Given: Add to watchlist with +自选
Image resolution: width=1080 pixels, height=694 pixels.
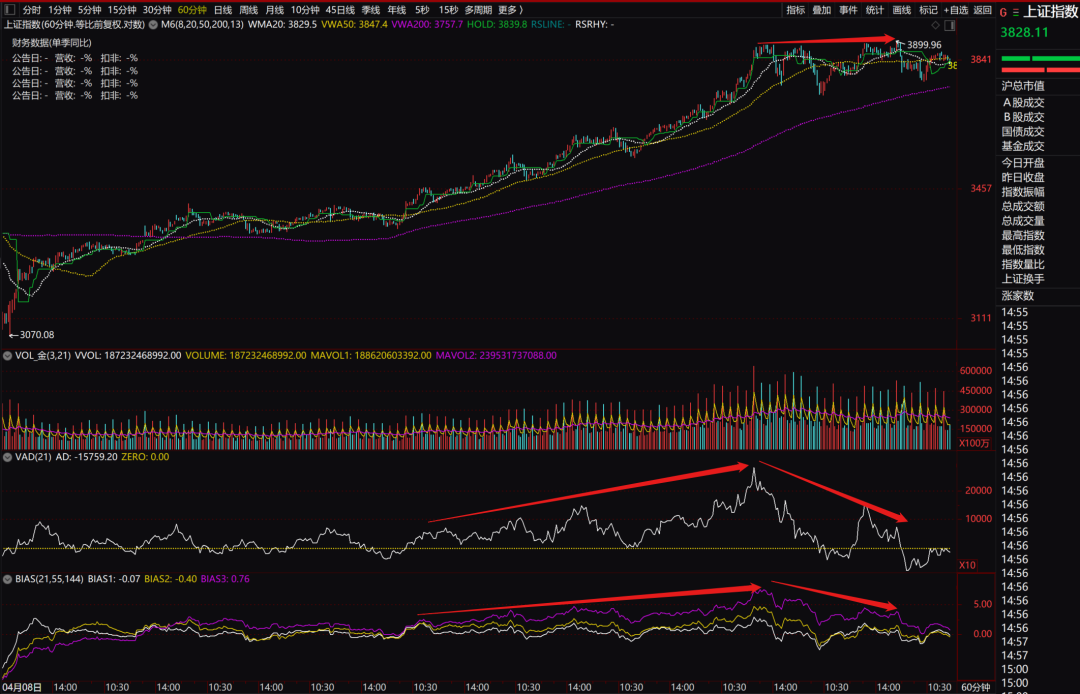Looking at the screenshot, I should click(x=956, y=10).
